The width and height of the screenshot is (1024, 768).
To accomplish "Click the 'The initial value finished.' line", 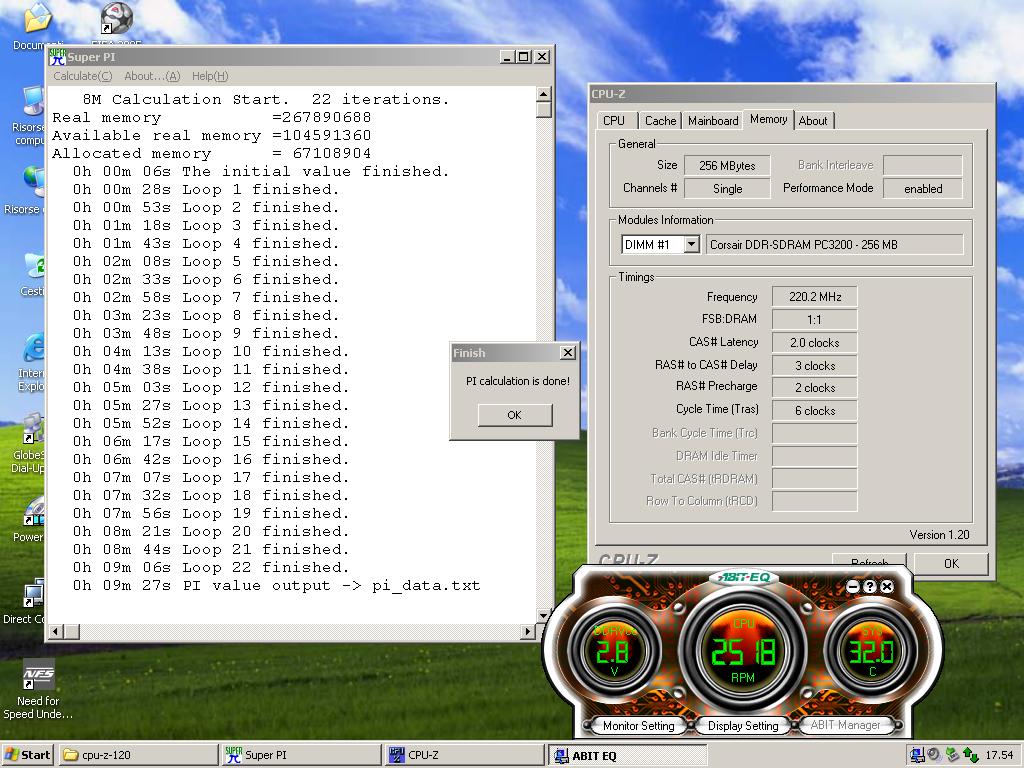I will click(261, 171).
